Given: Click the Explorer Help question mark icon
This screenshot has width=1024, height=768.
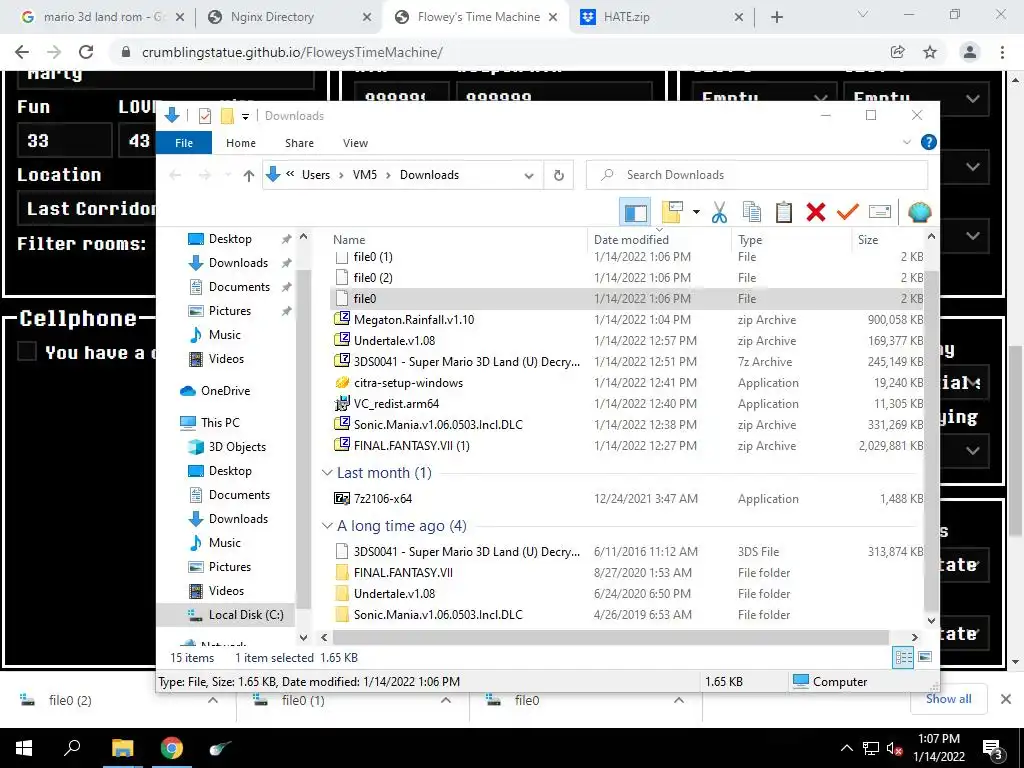Looking at the screenshot, I should (928, 142).
